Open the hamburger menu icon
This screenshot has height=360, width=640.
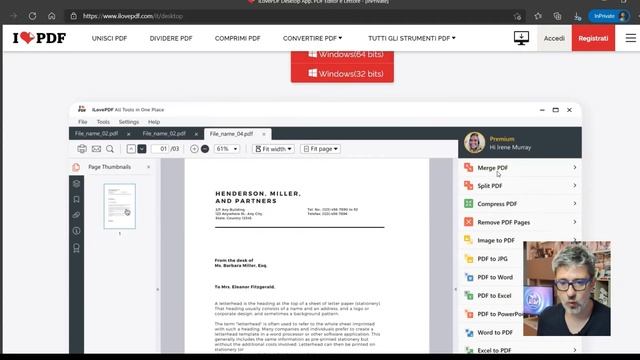click(631, 38)
